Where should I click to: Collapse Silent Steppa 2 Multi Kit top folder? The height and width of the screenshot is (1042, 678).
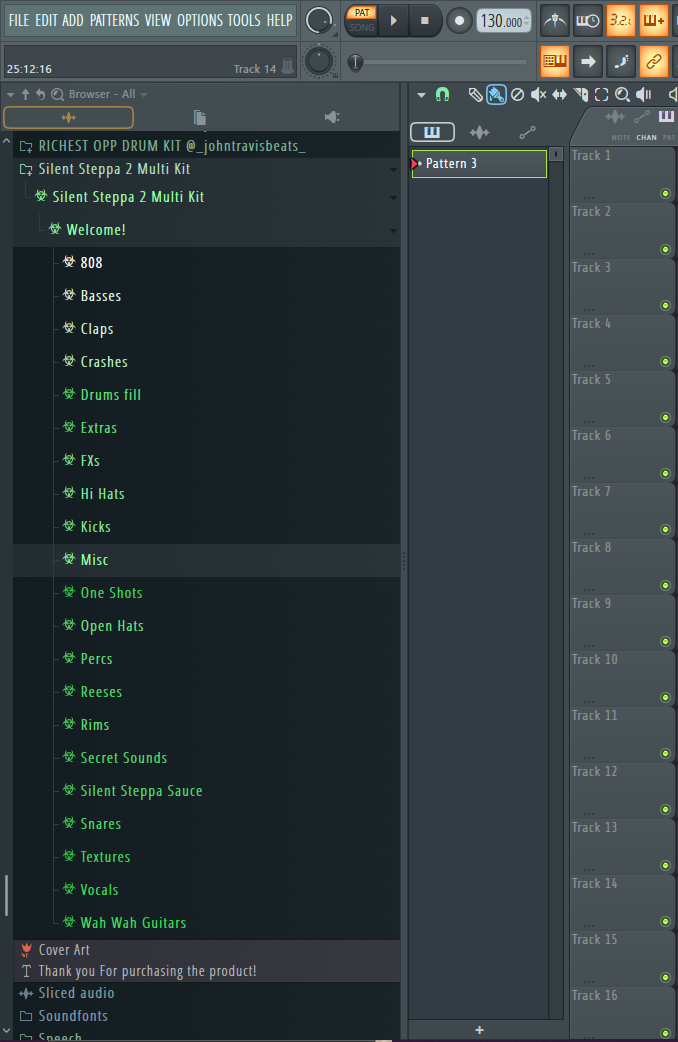pos(393,170)
